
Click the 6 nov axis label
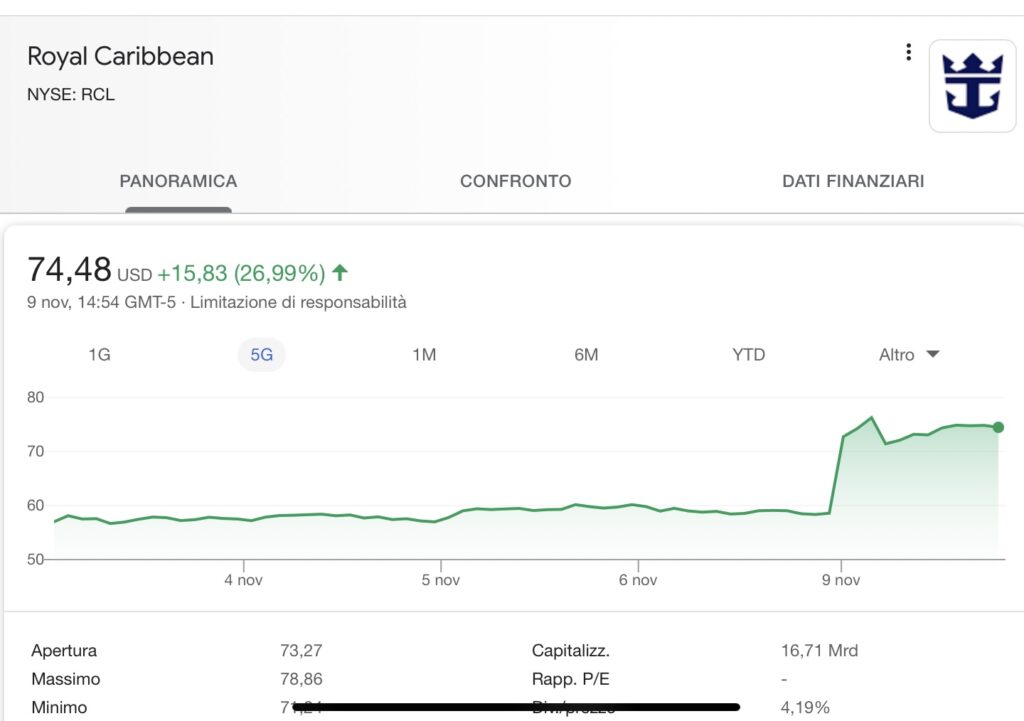[x=638, y=580]
